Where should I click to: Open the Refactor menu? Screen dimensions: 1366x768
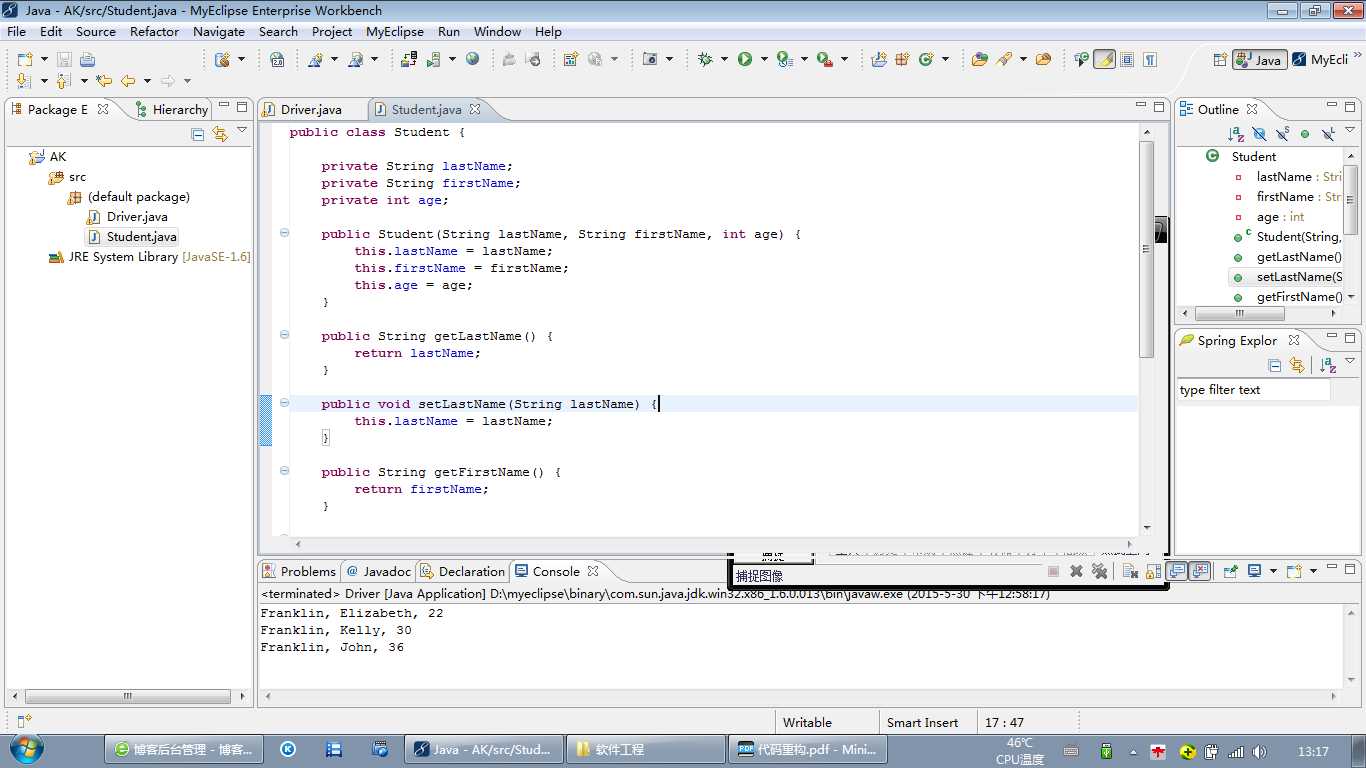point(154,31)
